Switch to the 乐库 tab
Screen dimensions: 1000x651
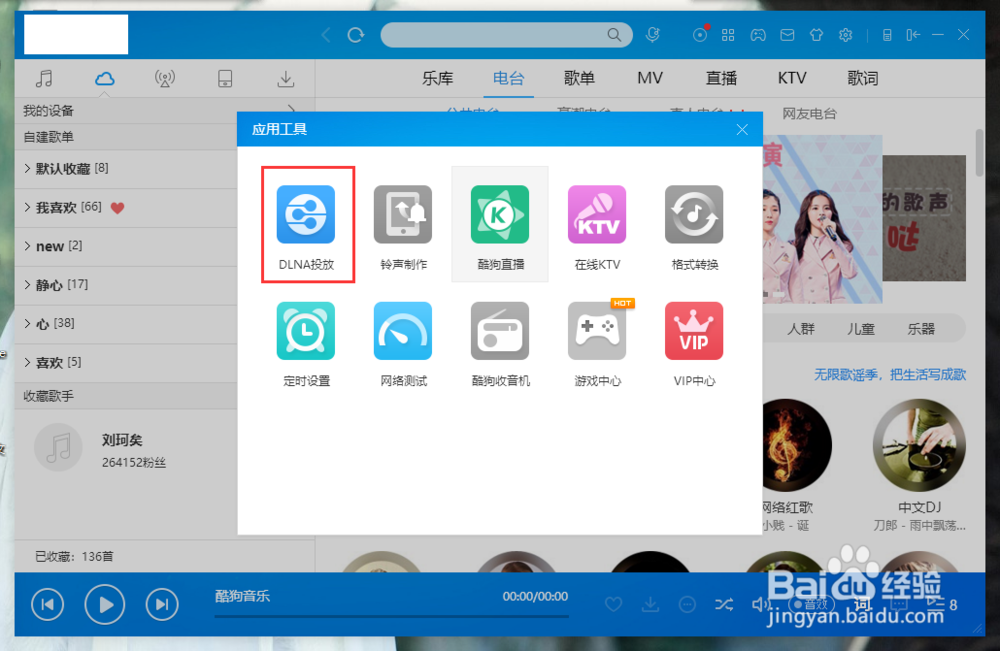[438, 78]
